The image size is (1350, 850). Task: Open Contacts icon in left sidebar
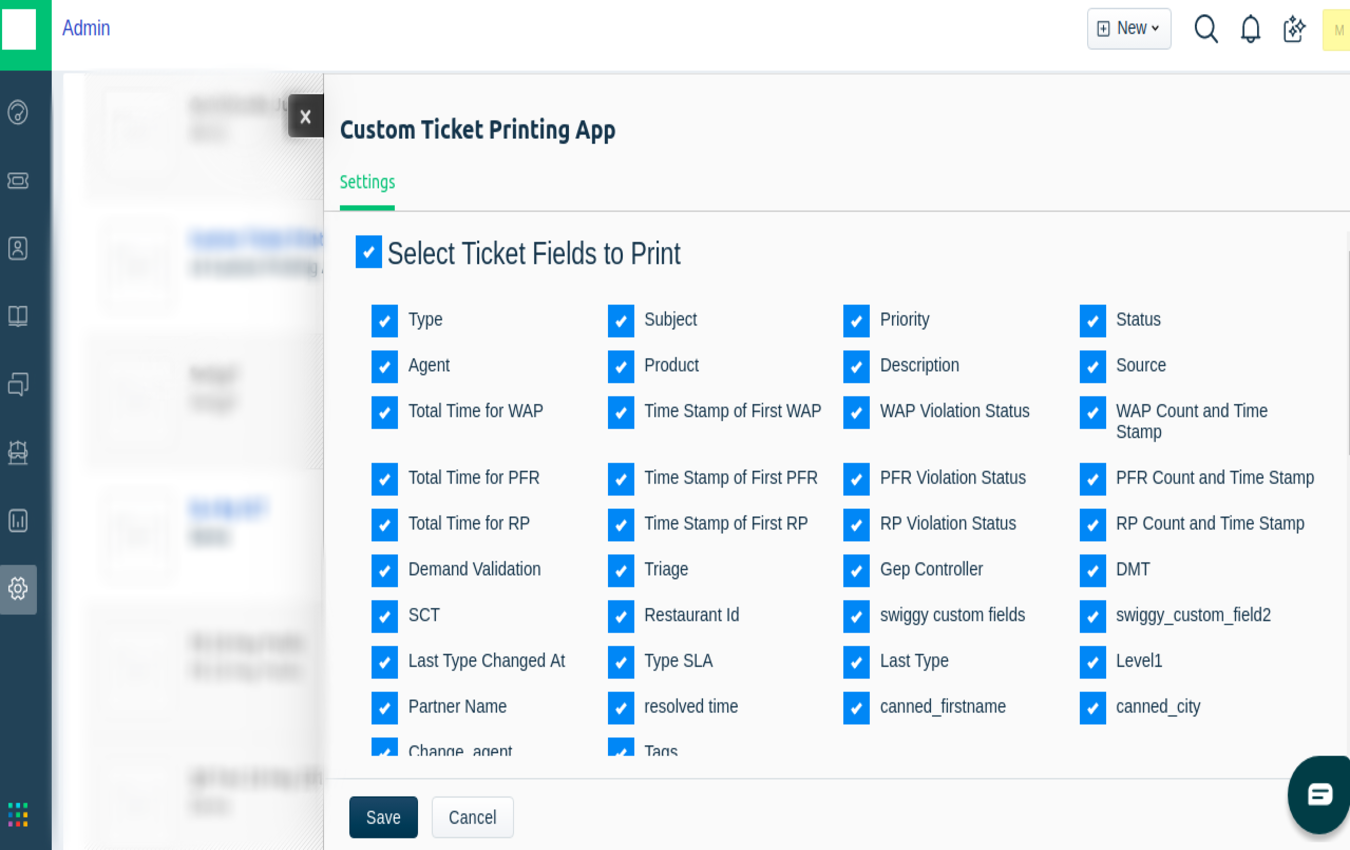pos(18,248)
